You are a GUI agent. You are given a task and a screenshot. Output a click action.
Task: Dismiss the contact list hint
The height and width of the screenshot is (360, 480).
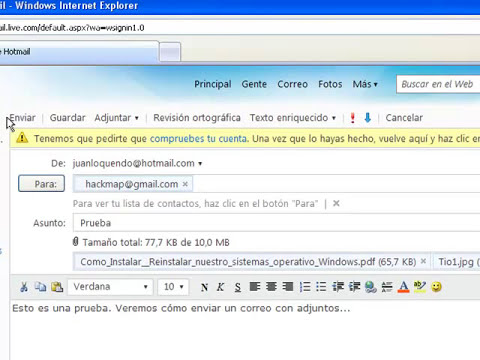click(336, 203)
